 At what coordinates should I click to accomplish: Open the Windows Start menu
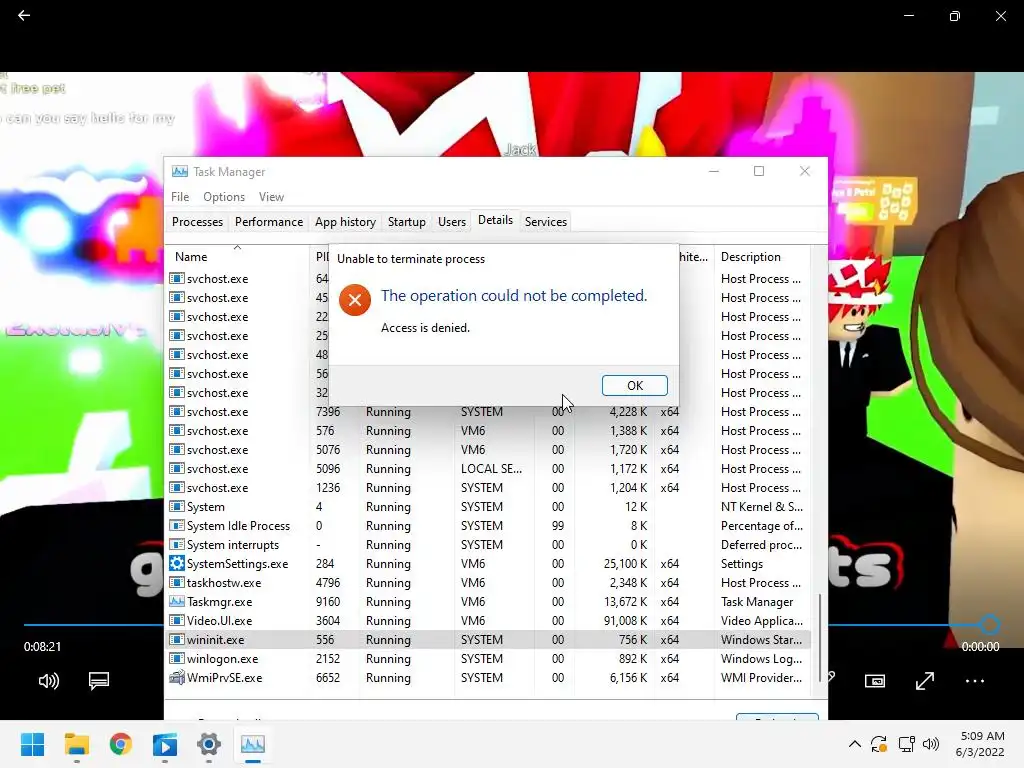pyautogui.click(x=32, y=744)
